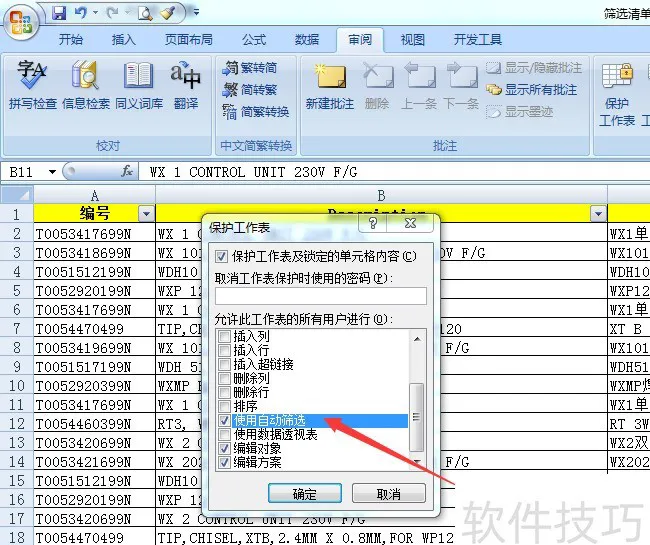
Task: Open 同义词库 thesaurus
Action: pyautogui.click(x=139, y=85)
